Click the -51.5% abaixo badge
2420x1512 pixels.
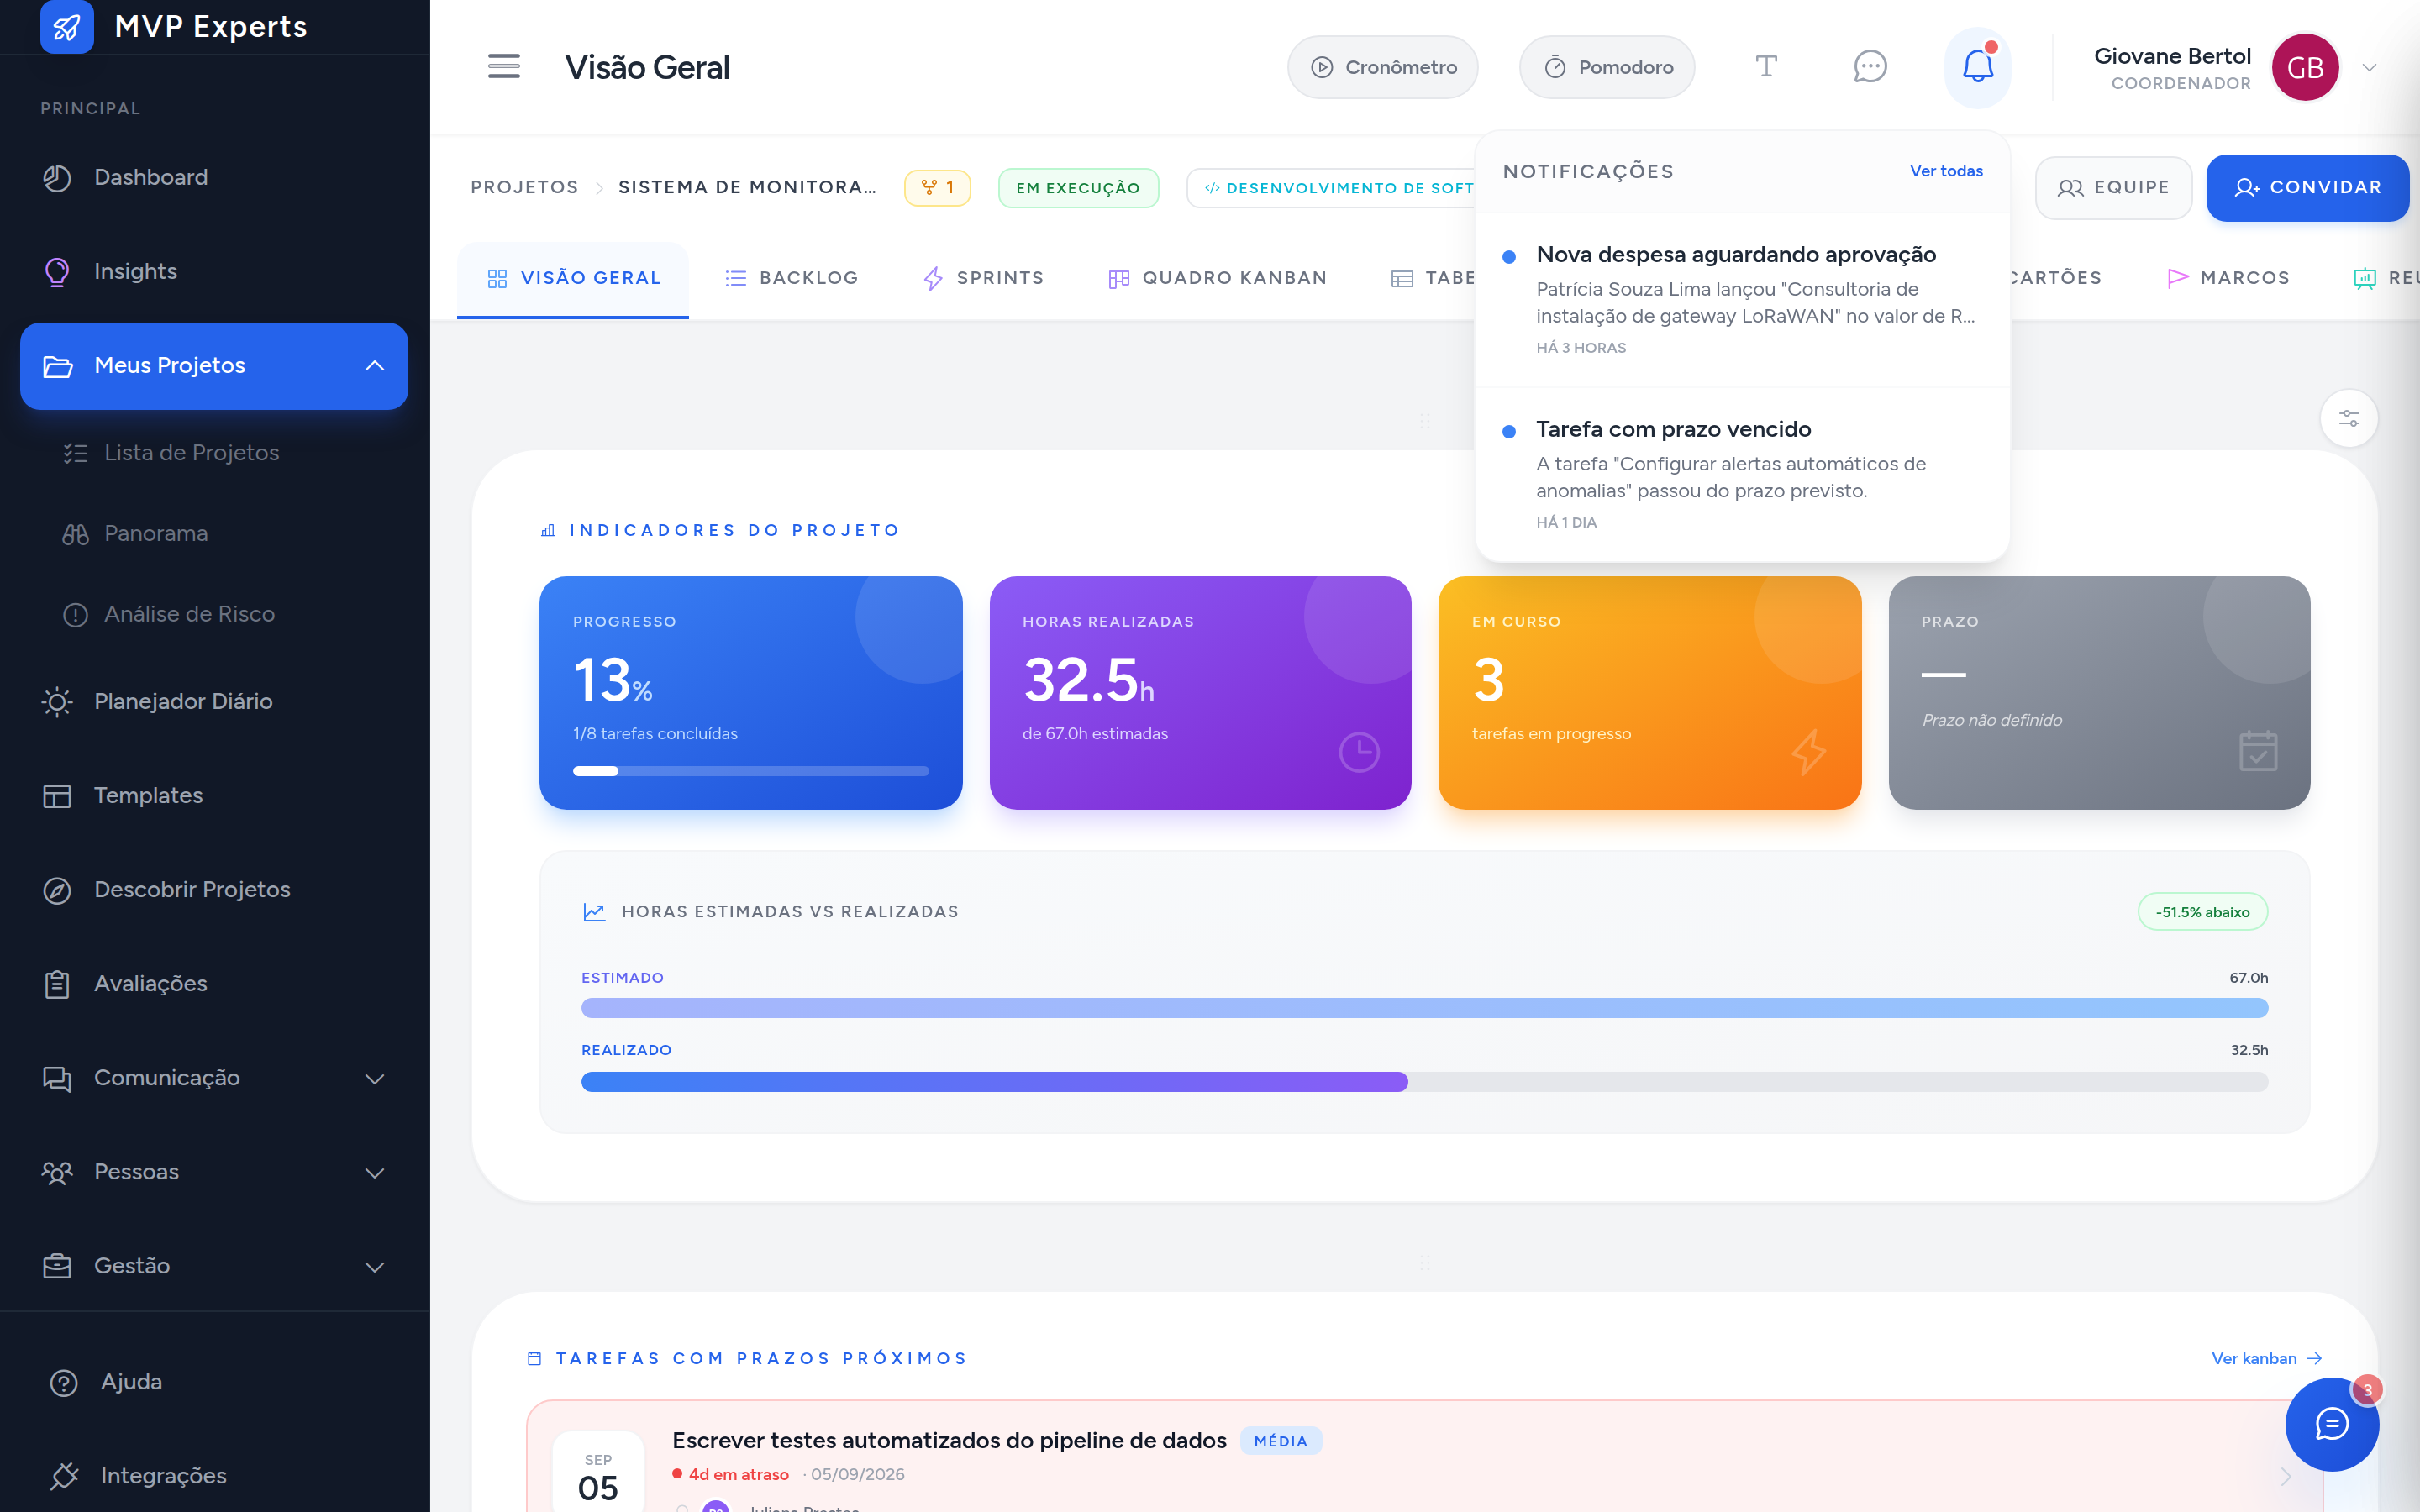coord(2202,912)
